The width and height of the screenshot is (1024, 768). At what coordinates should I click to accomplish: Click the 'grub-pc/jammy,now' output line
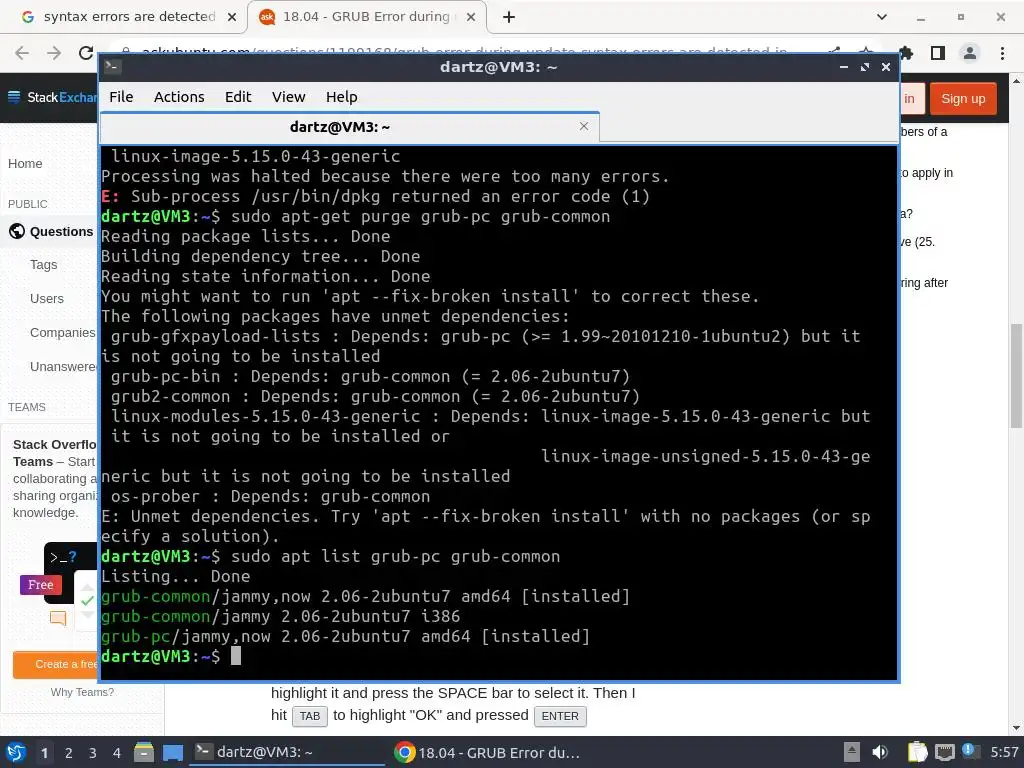[x=345, y=636]
